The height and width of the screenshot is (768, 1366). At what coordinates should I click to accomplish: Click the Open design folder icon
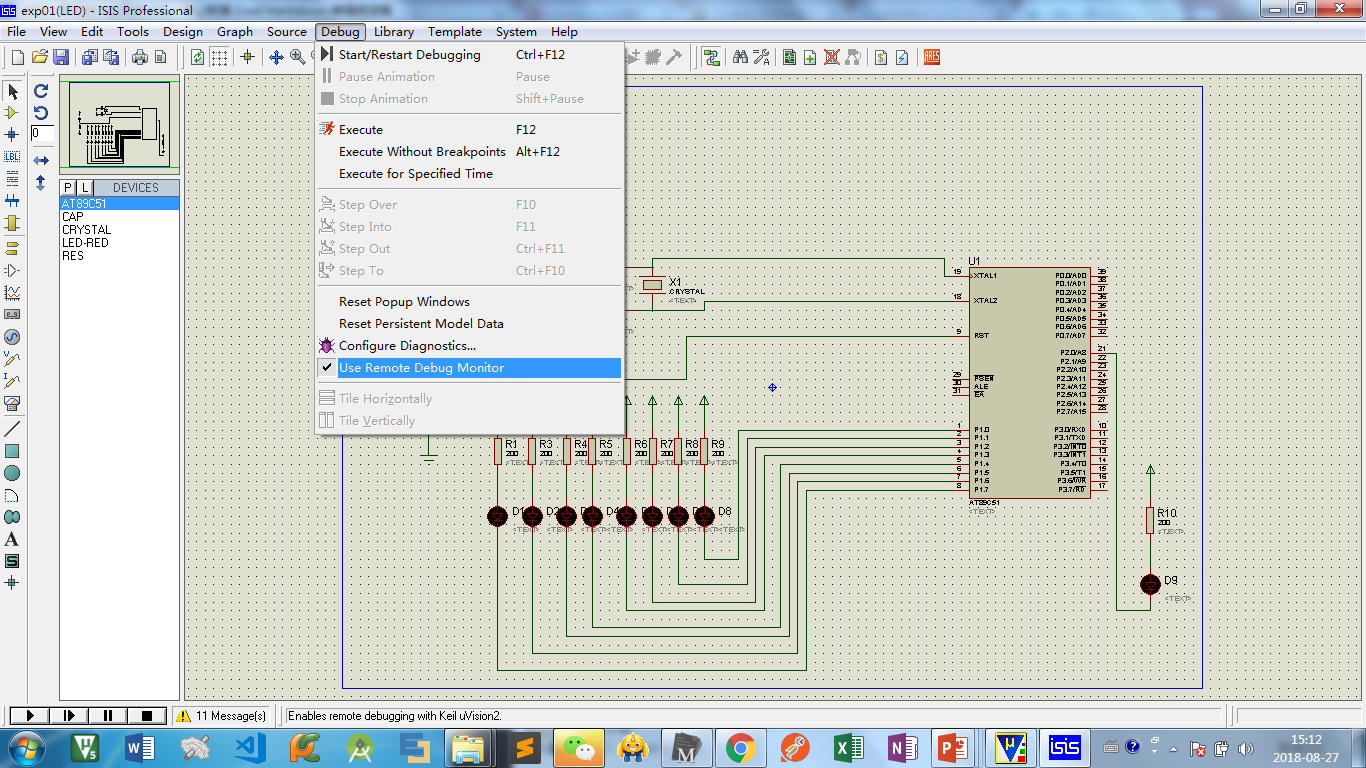pos(40,57)
